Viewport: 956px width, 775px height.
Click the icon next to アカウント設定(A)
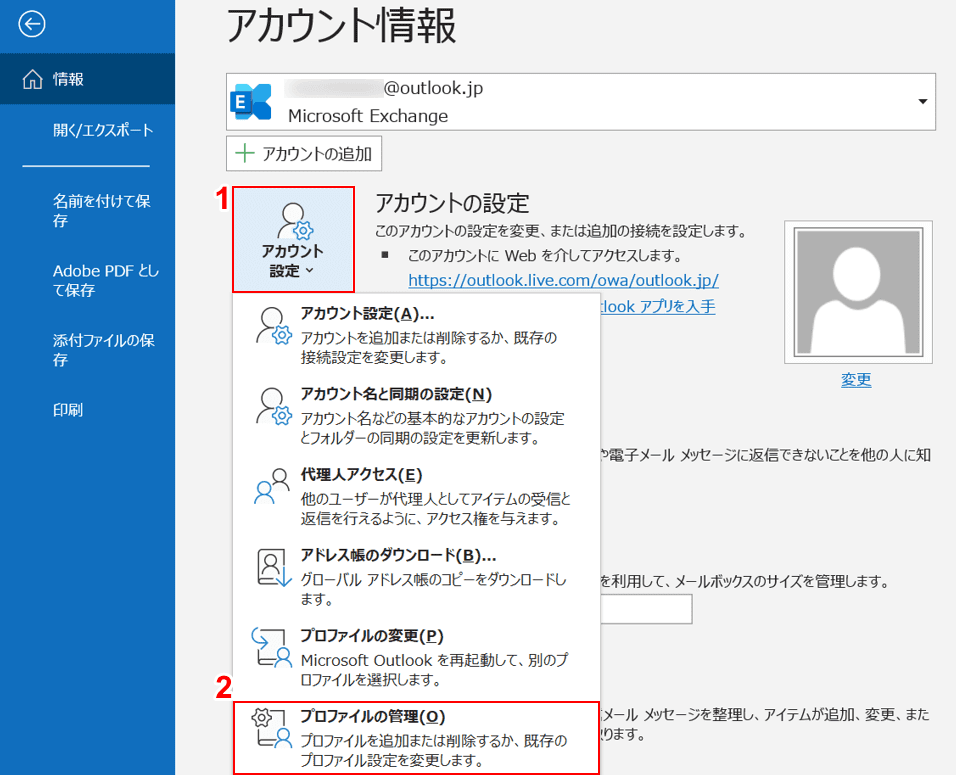tap(273, 326)
